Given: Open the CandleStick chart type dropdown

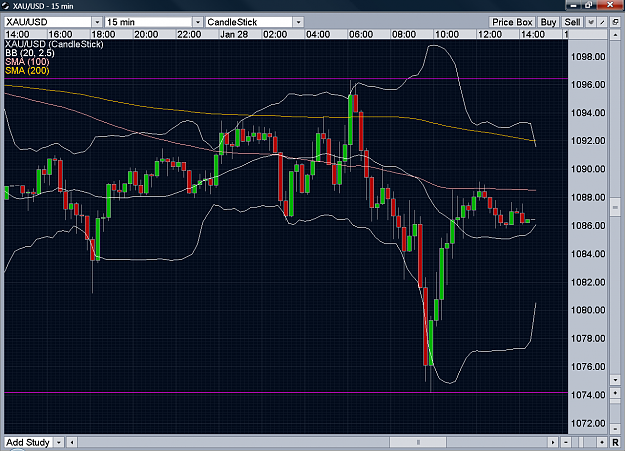Looking at the screenshot, I should coord(298,22).
